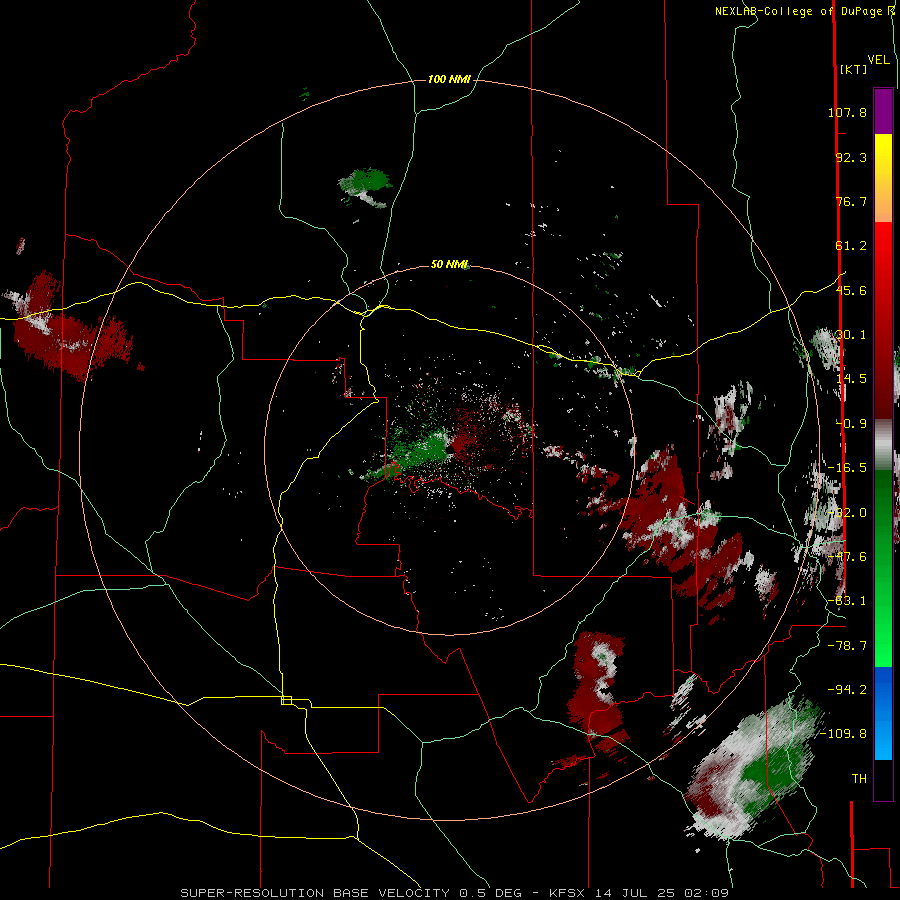Viewport: 900px width, 900px height.
Task: Select the 45.6 legend value
Action: 851,290
